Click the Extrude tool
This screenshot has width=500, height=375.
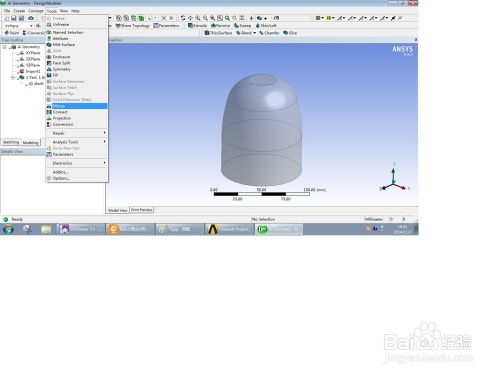(x=197, y=25)
